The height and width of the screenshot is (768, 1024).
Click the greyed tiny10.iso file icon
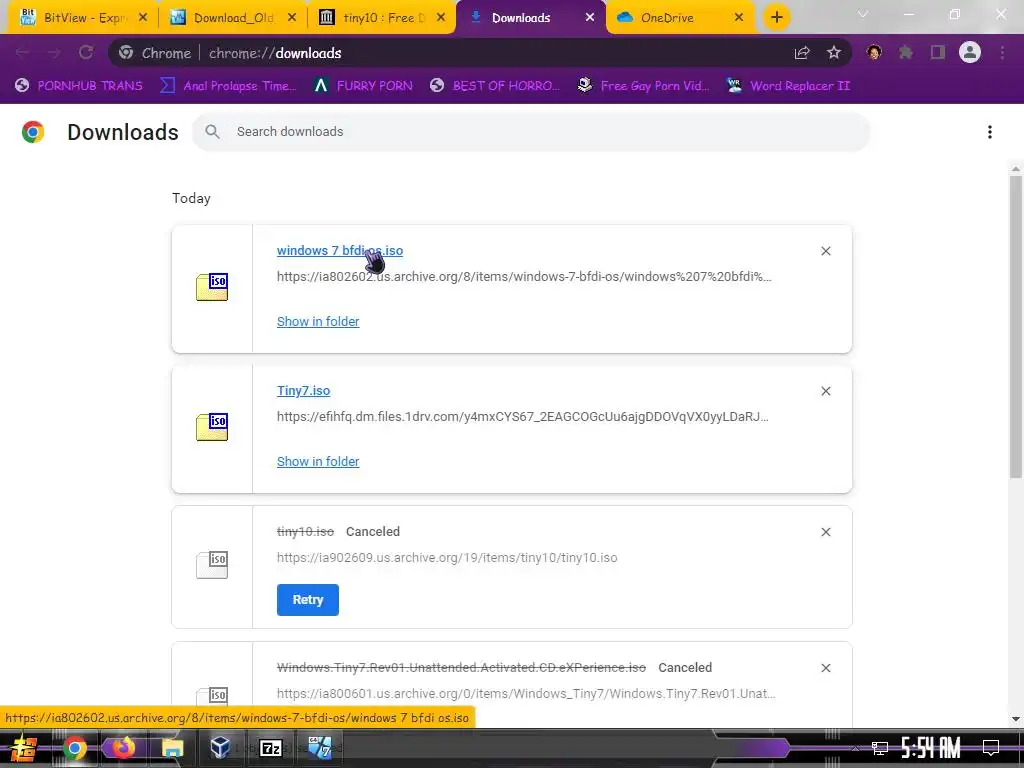point(212,565)
